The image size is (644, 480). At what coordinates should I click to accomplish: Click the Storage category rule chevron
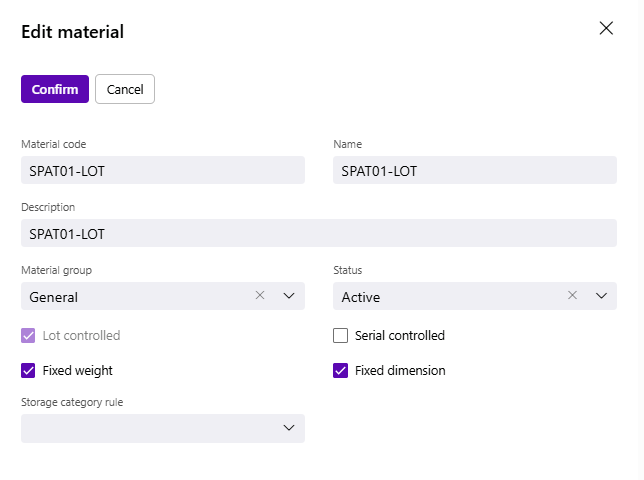pos(289,428)
